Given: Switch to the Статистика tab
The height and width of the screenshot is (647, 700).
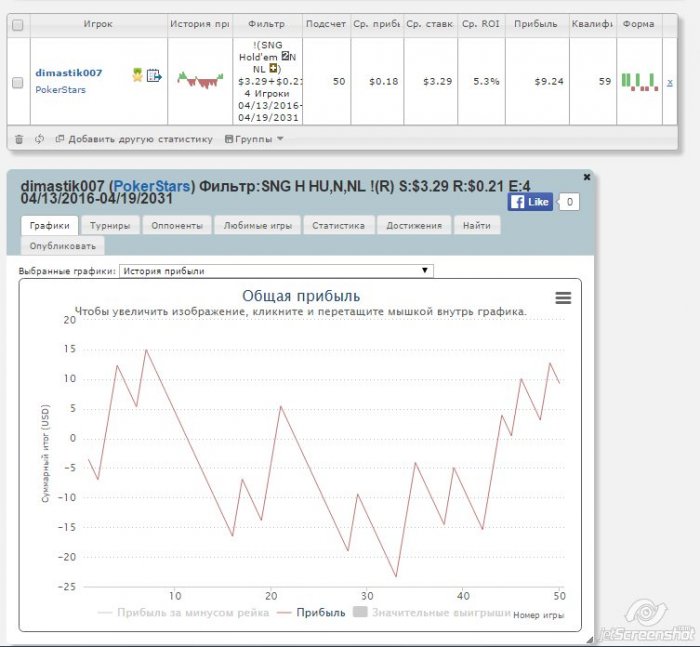Looking at the screenshot, I should 338,225.
